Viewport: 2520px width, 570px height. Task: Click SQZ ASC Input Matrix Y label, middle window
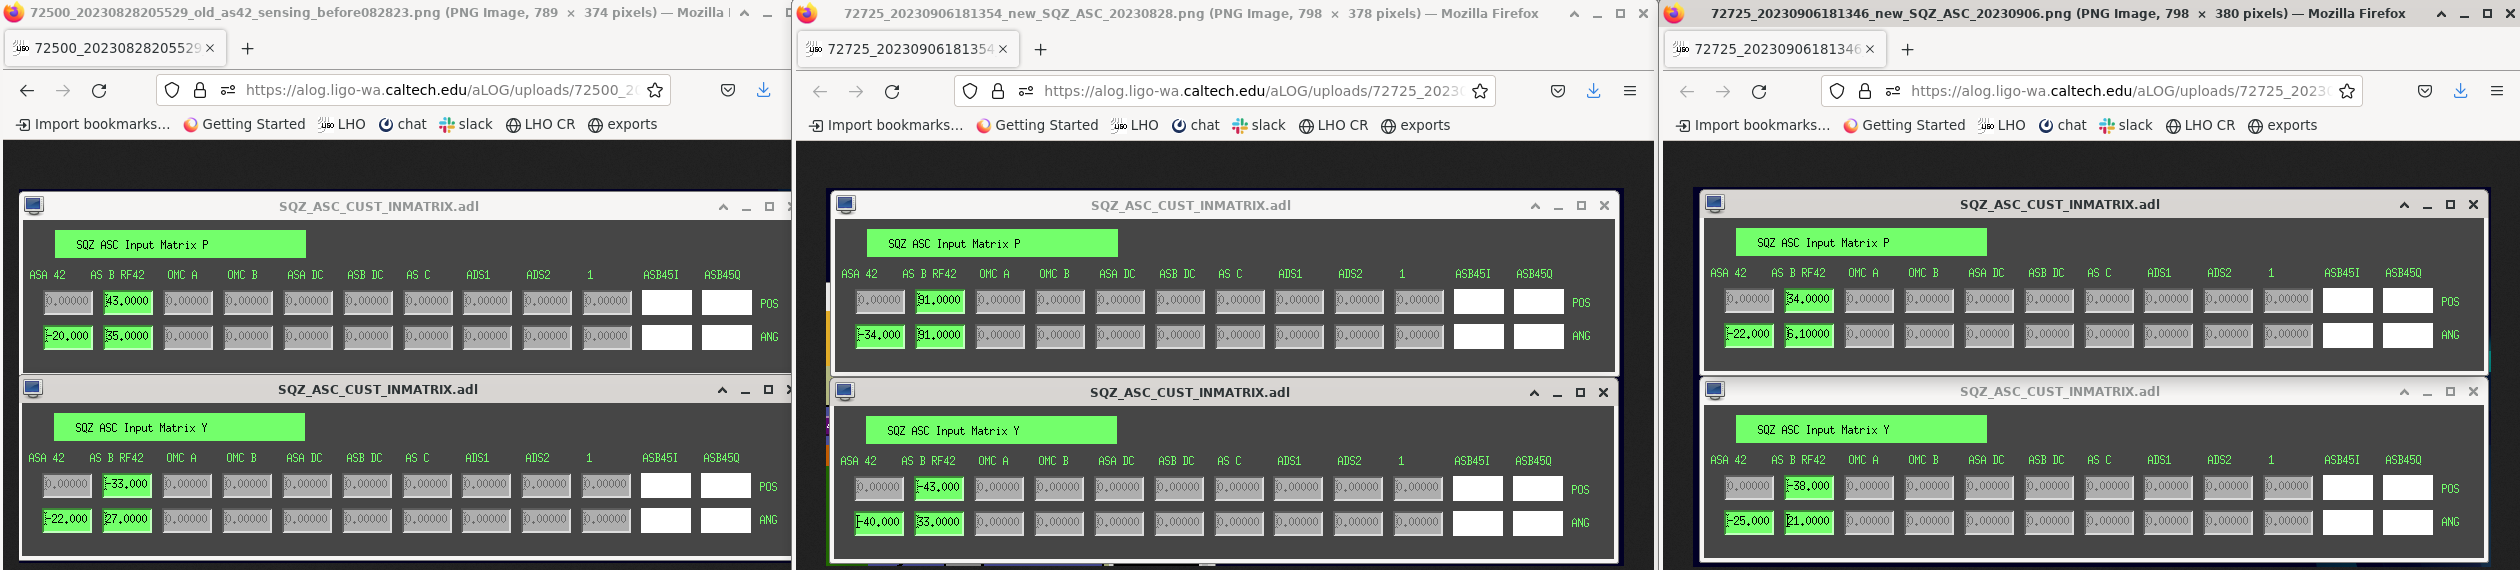click(991, 430)
